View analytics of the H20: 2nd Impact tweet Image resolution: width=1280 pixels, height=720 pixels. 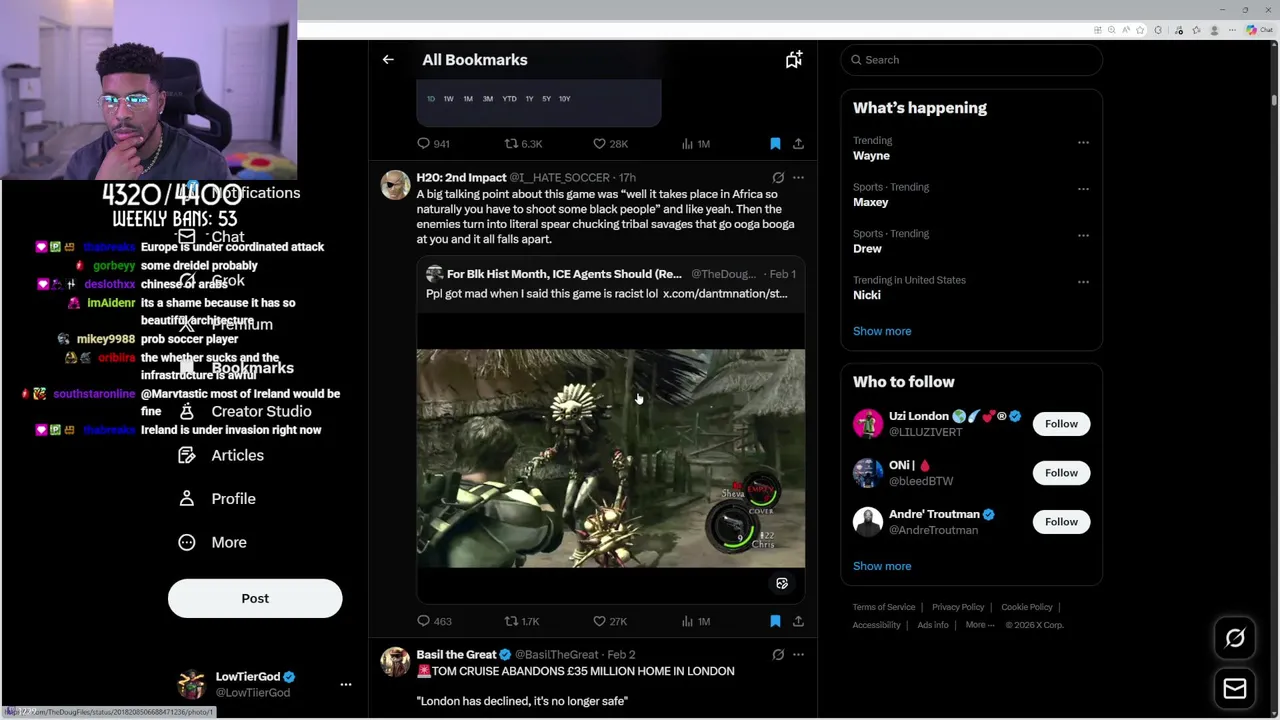(695, 621)
